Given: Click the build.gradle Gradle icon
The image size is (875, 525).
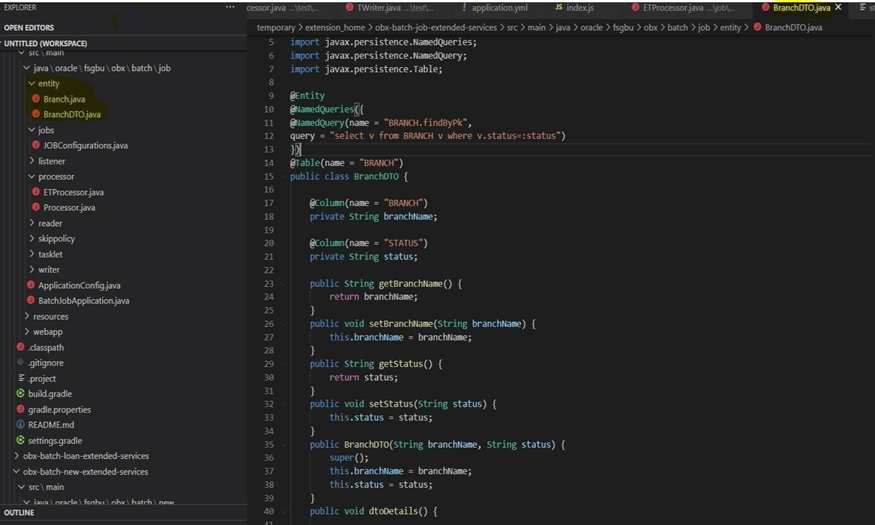Looking at the screenshot, I should pyautogui.click(x=21, y=393).
